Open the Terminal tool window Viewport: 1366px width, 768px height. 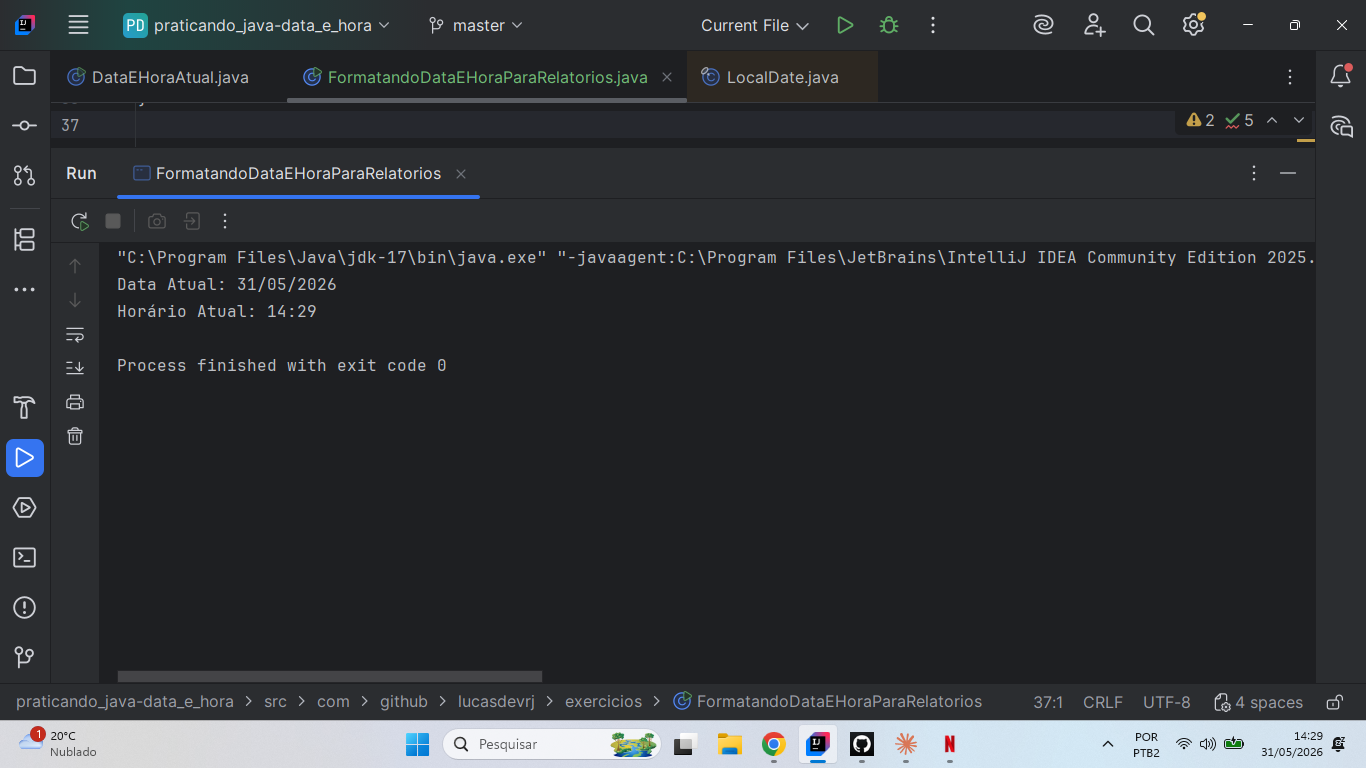pos(25,558)
